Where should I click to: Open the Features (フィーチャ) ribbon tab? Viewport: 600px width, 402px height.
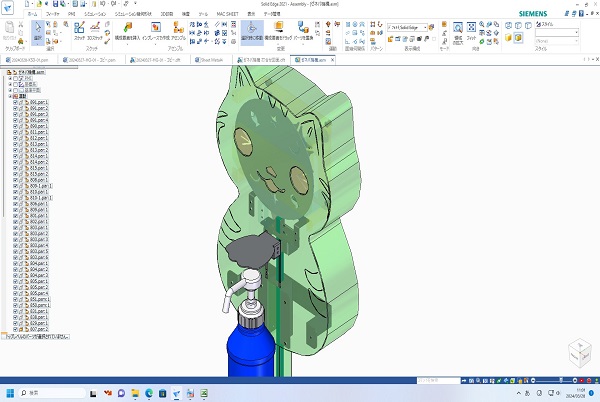(52, 14)
